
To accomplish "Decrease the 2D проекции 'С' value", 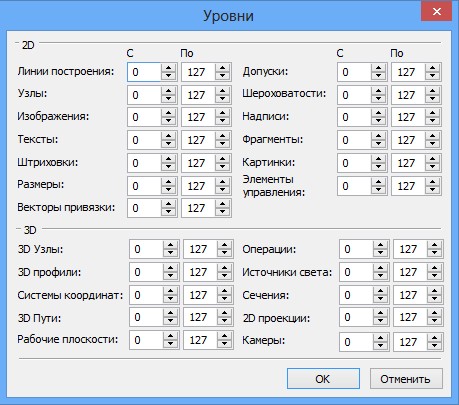I will pos(380,321).
